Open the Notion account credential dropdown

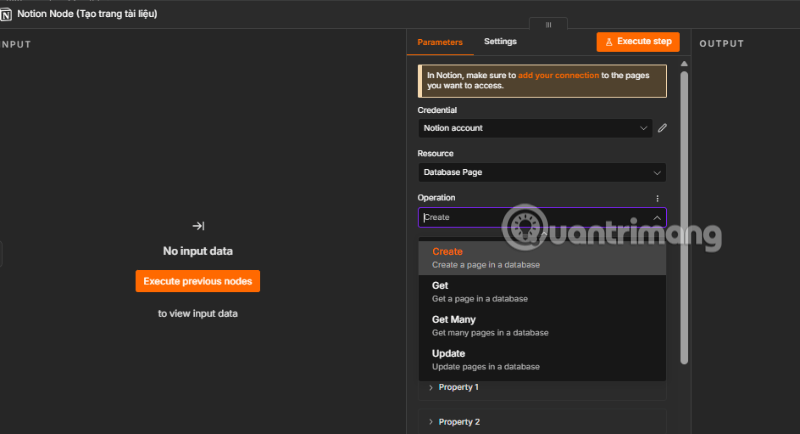535,128
